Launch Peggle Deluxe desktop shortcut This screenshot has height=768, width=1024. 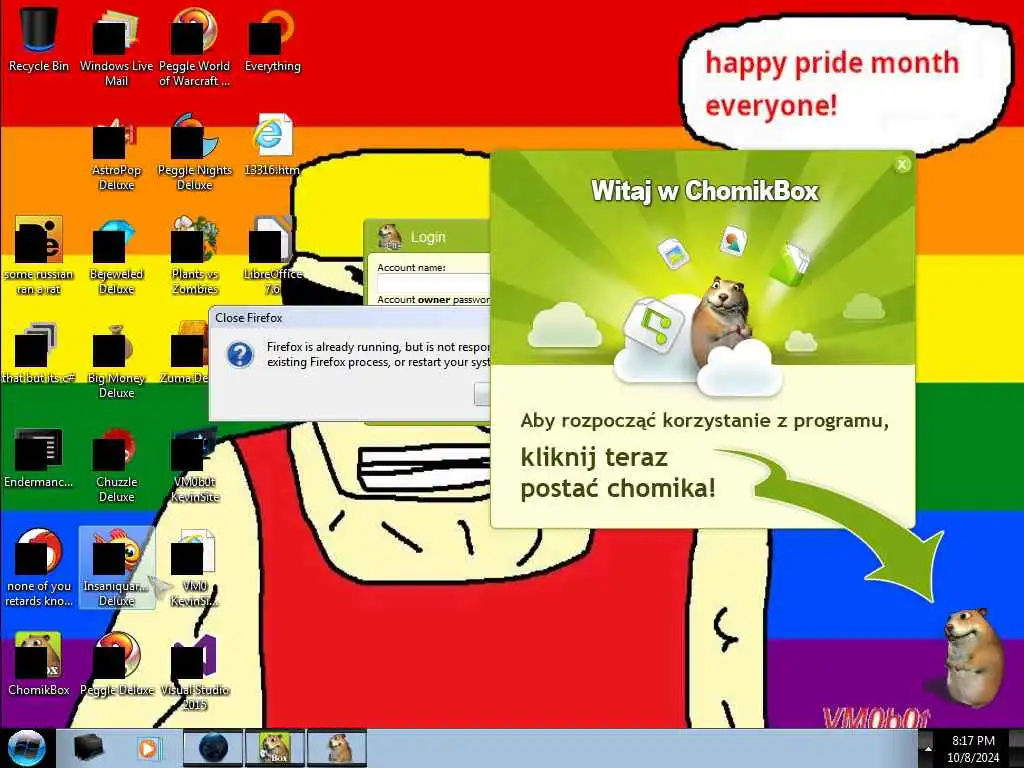116,665
